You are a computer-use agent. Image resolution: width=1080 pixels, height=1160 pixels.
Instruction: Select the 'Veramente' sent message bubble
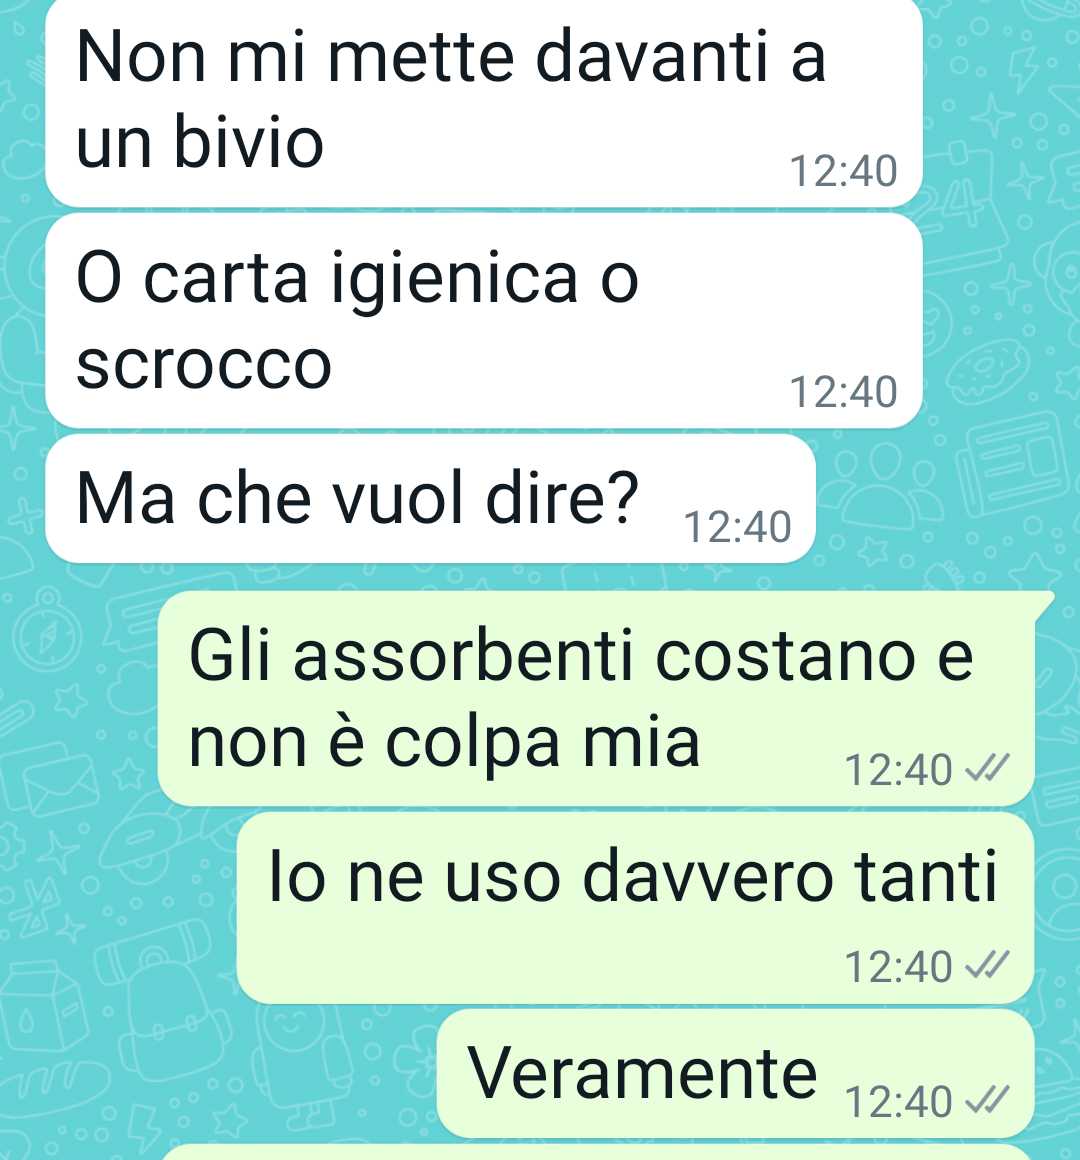pos(735,1073)
